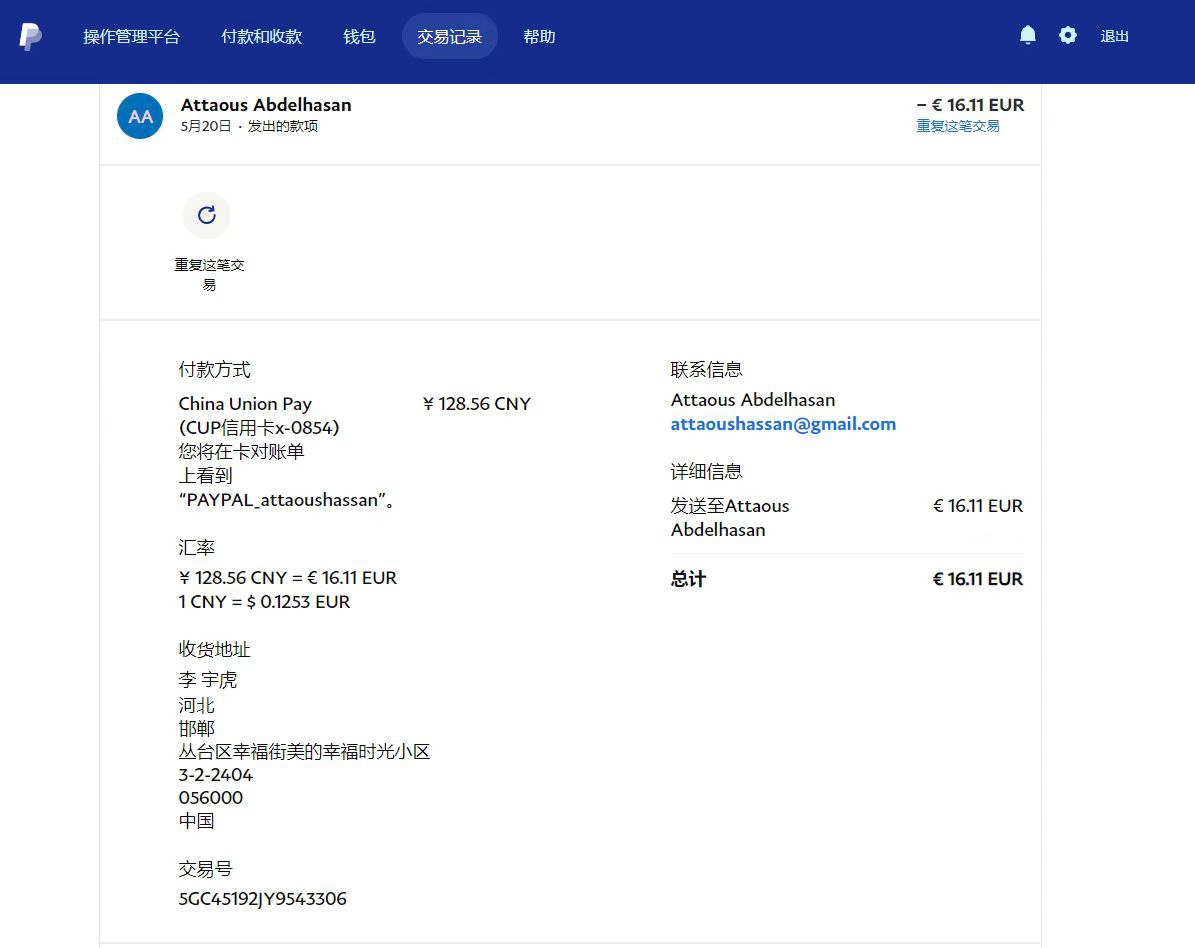Click the PayPal logo
Image resolution: width=1195 pixels, height=948 pixels.
pos(31,37)
